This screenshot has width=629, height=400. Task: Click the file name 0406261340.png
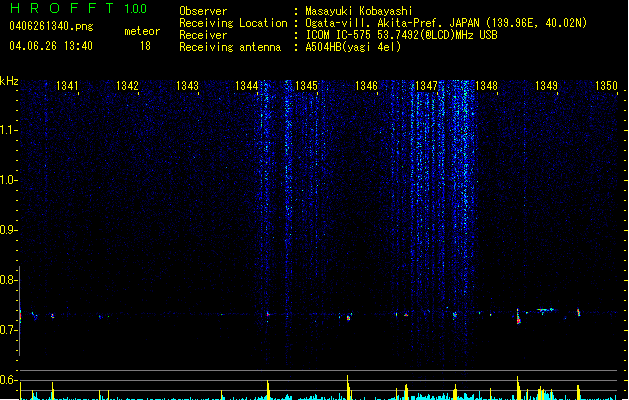[x=51, y=26]
